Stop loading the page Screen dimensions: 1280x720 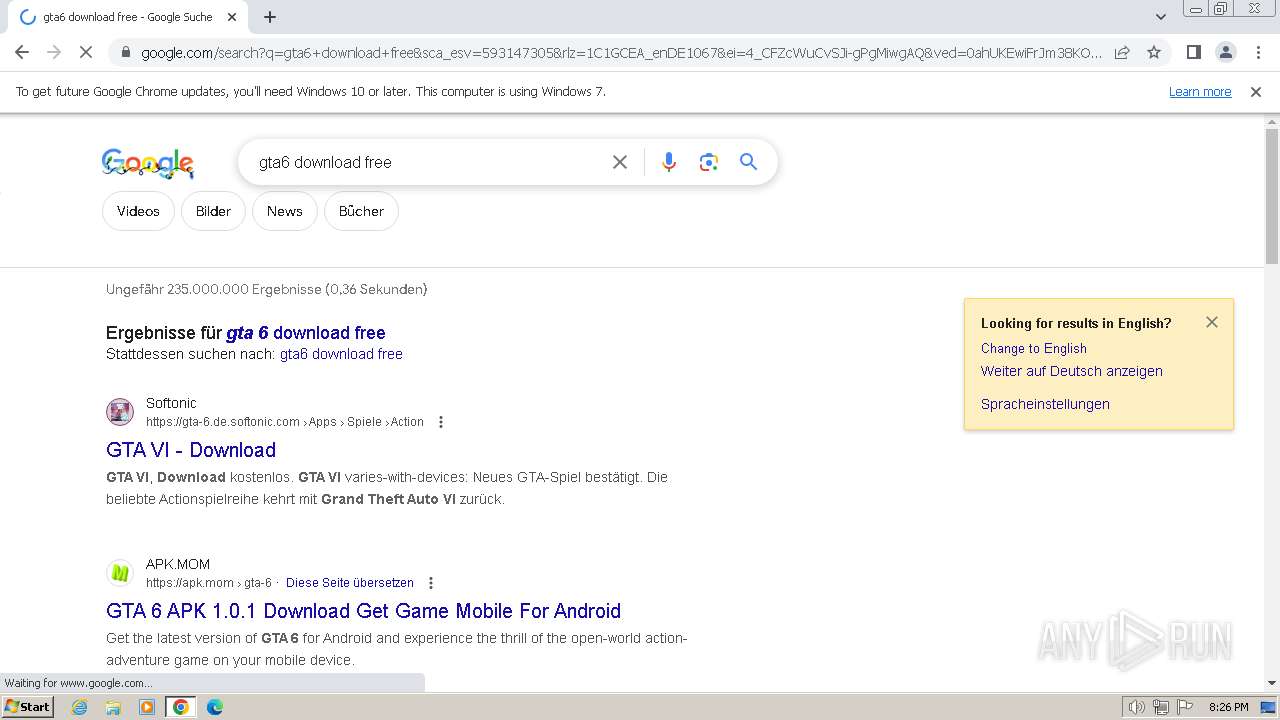coord(86,52)
